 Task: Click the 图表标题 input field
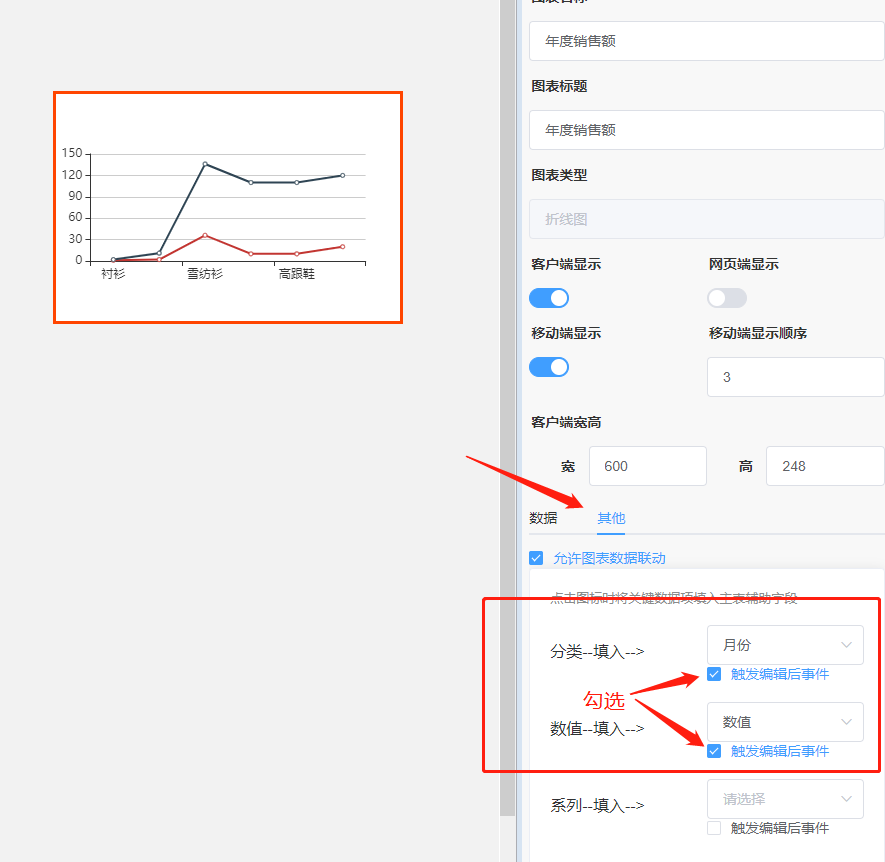[706, 130]
